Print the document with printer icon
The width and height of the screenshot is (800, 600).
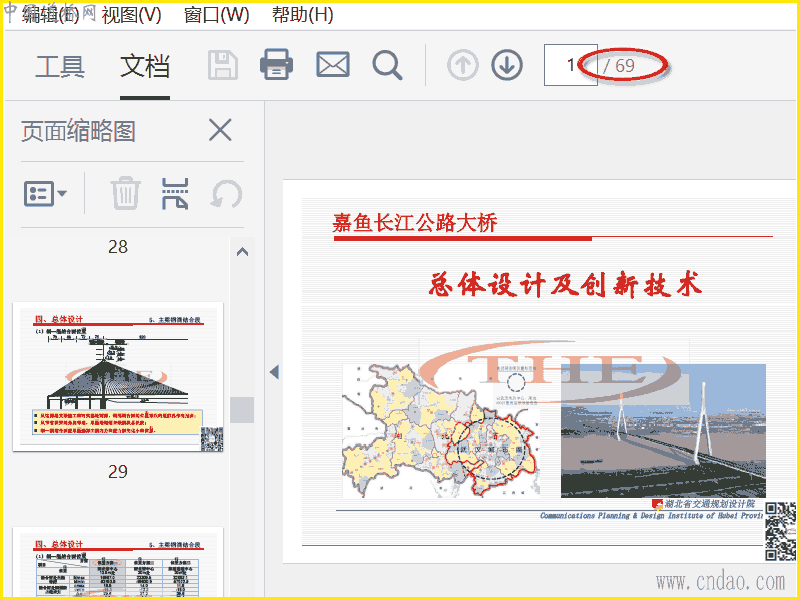coord(276,64)
